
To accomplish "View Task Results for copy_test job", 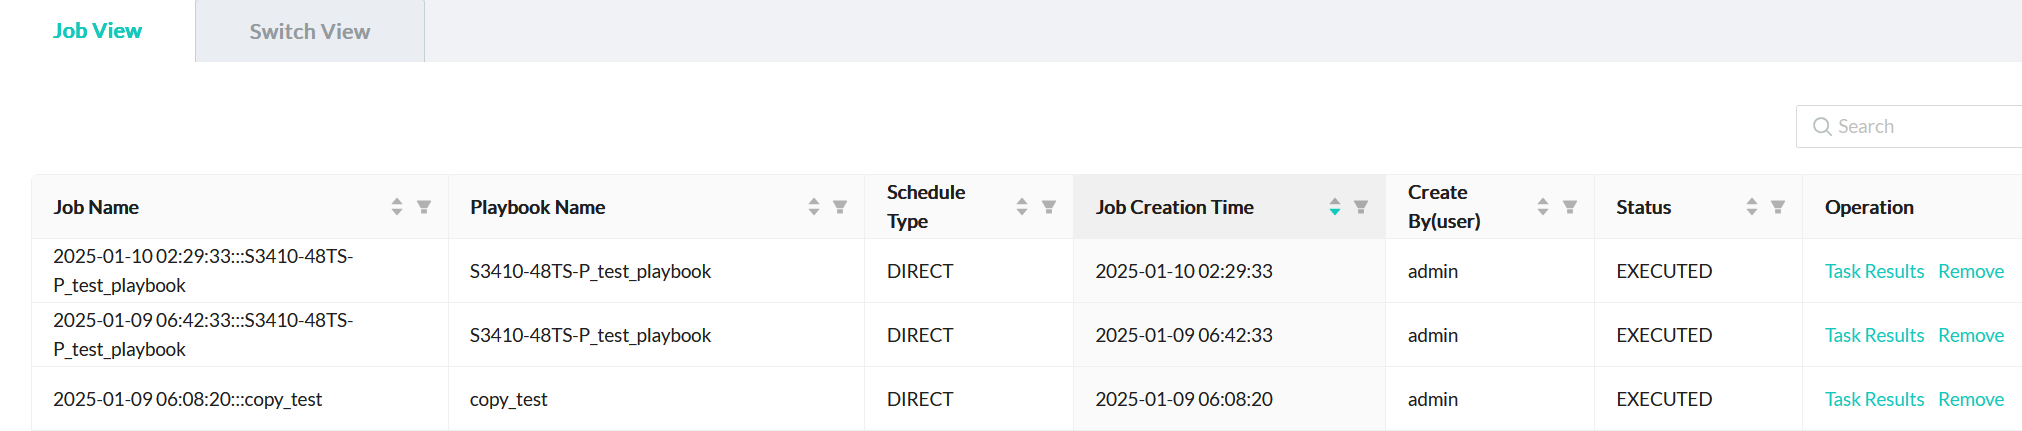I will (x=1874, y=399).
